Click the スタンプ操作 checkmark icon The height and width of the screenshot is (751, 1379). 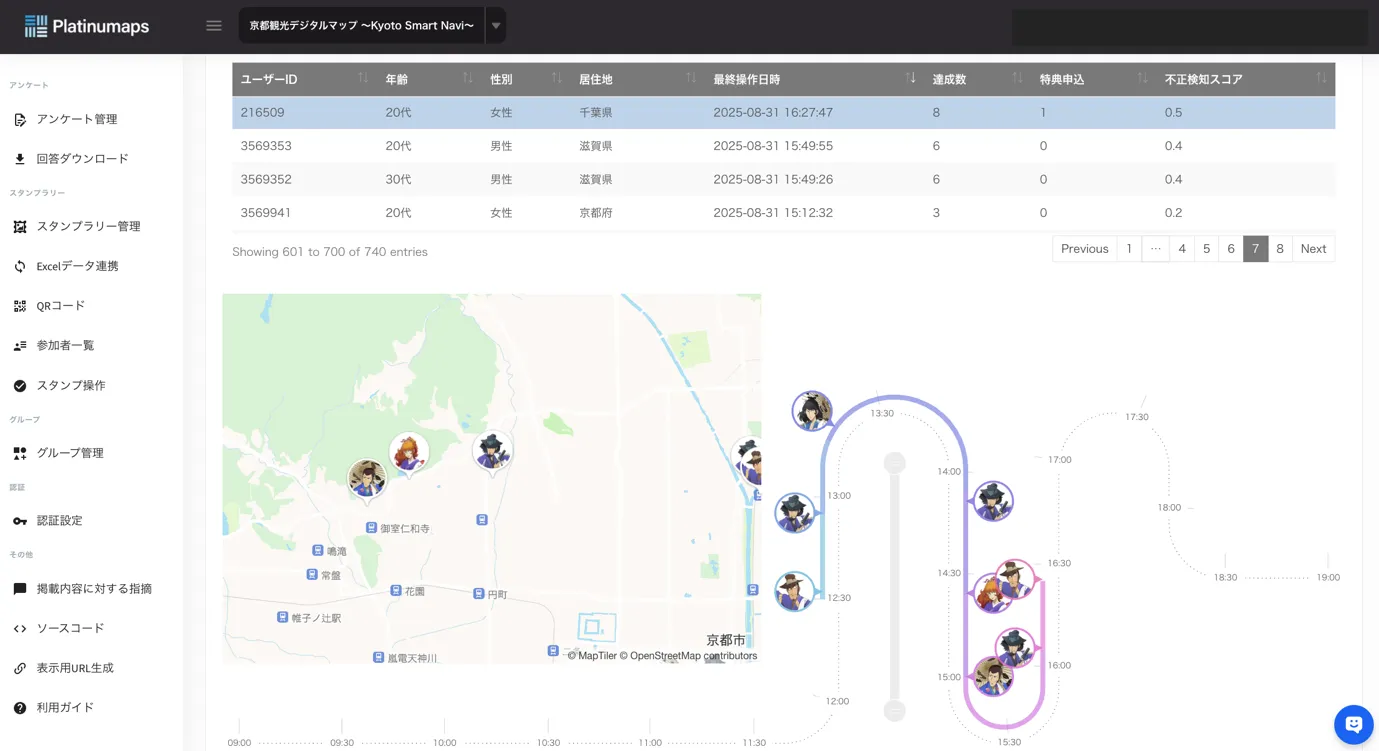coord(20,386)
